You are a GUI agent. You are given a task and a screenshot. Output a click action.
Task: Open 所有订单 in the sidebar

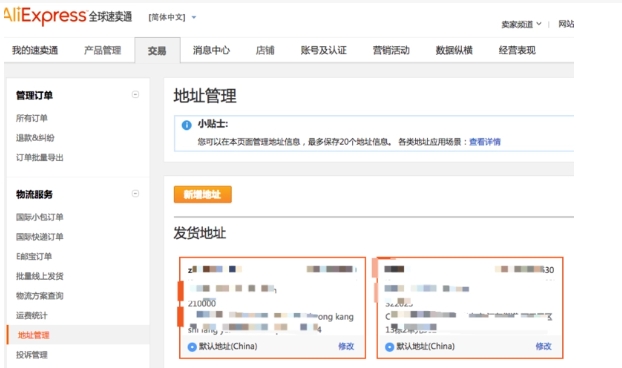coord(32,118)
